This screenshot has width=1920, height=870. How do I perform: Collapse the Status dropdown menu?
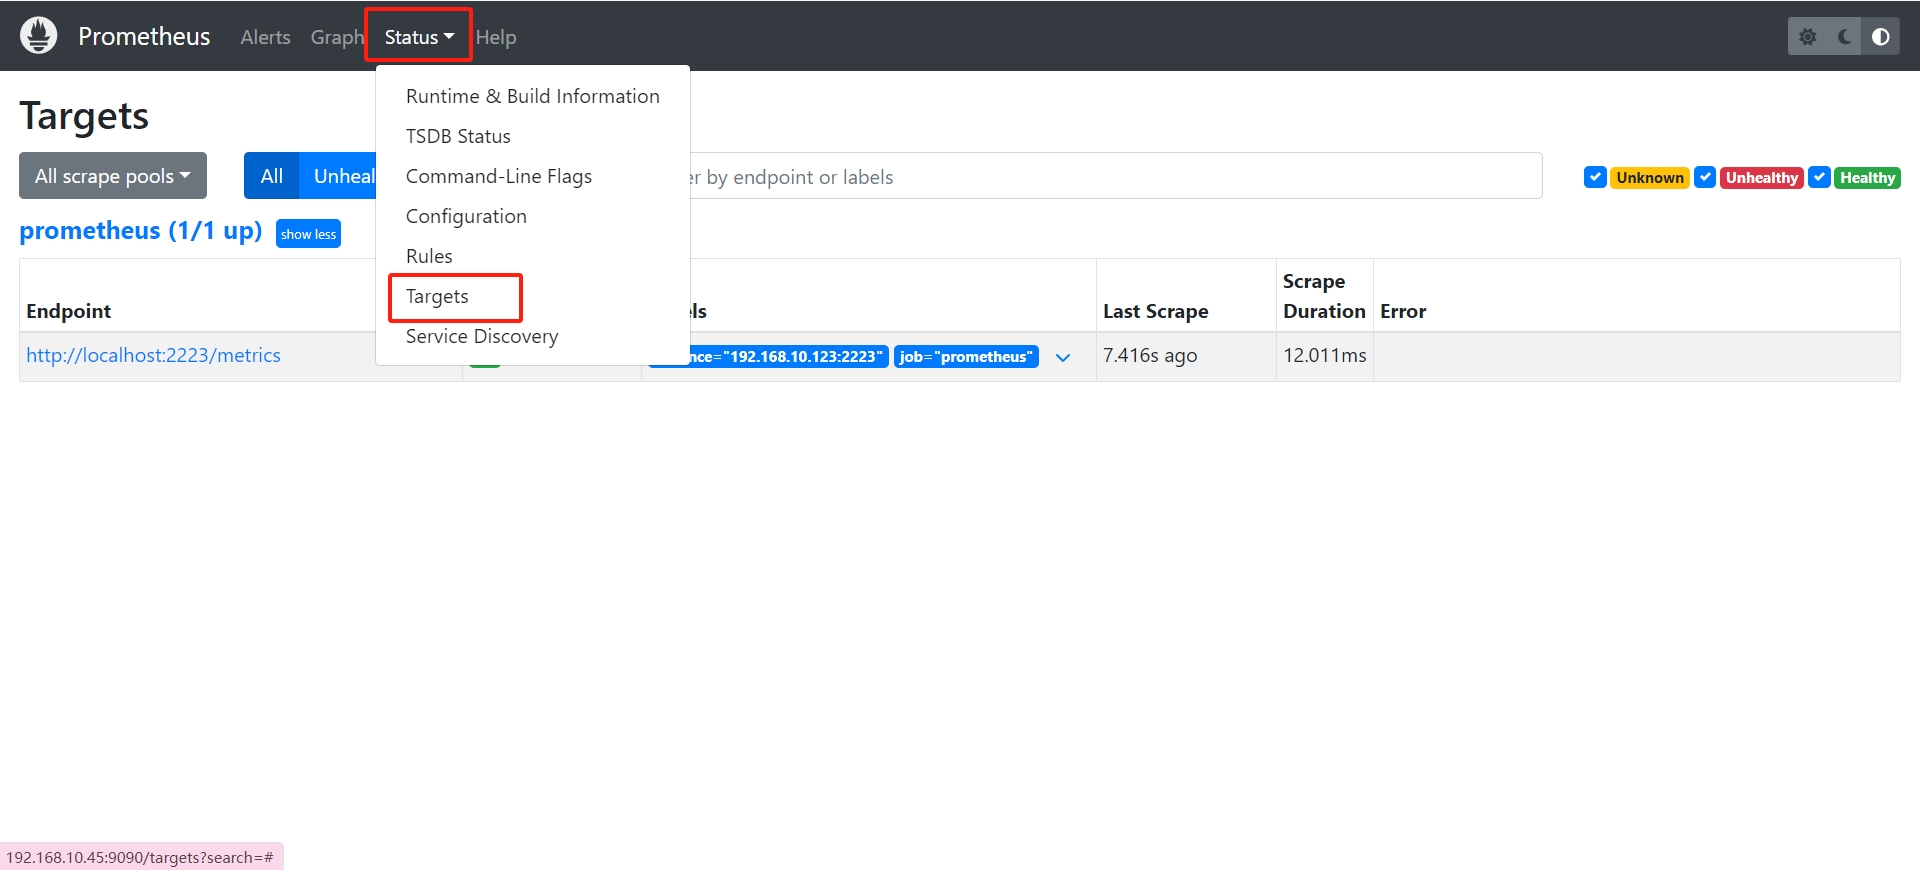tap(419, 37)
